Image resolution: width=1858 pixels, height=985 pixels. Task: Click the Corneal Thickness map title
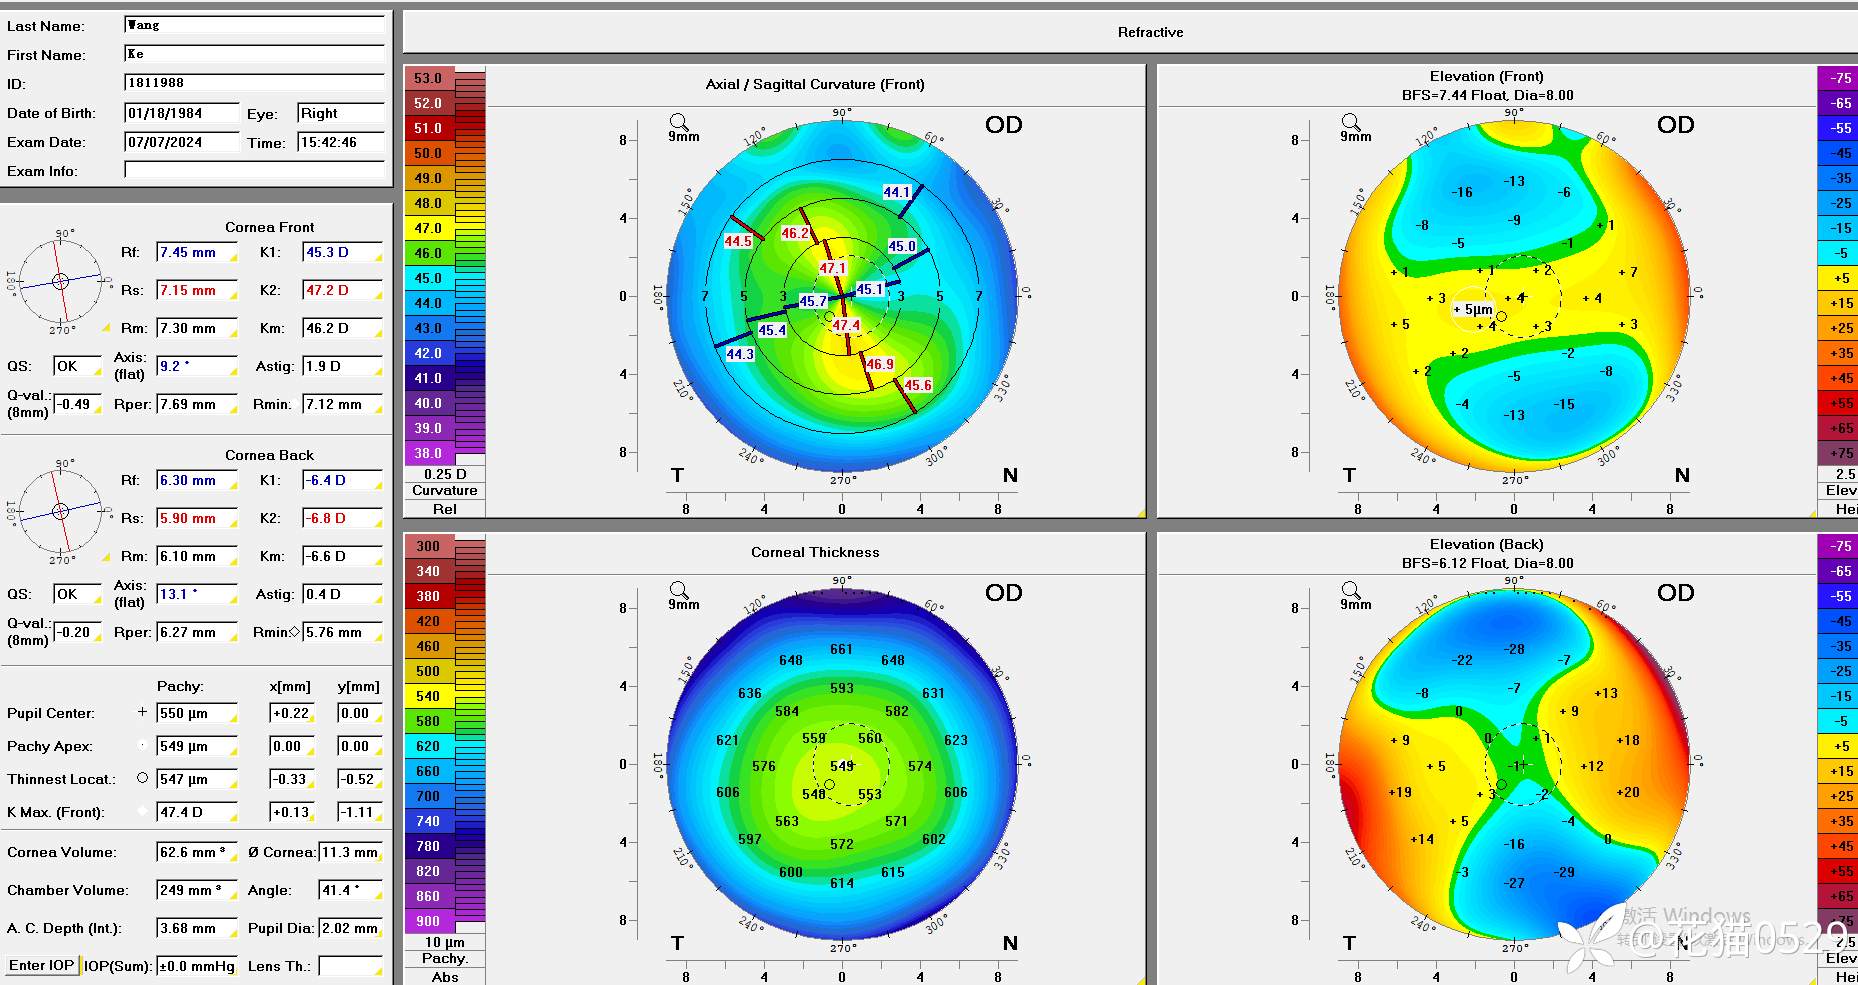coord(814,552)
